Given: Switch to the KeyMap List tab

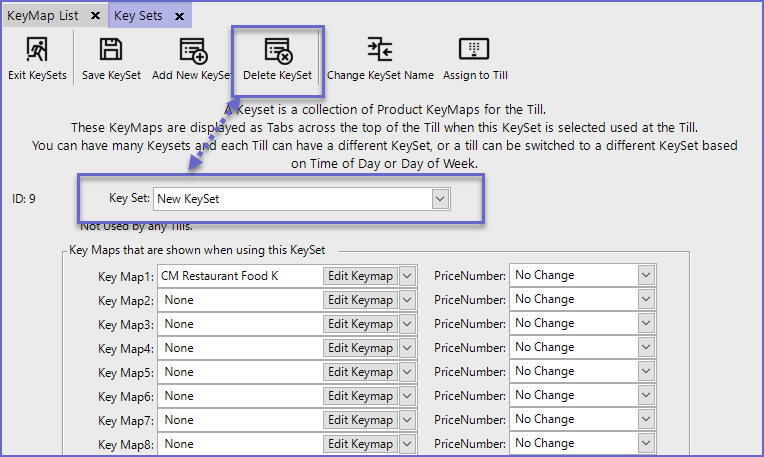Looking at the screenshot, I should 44,16.
